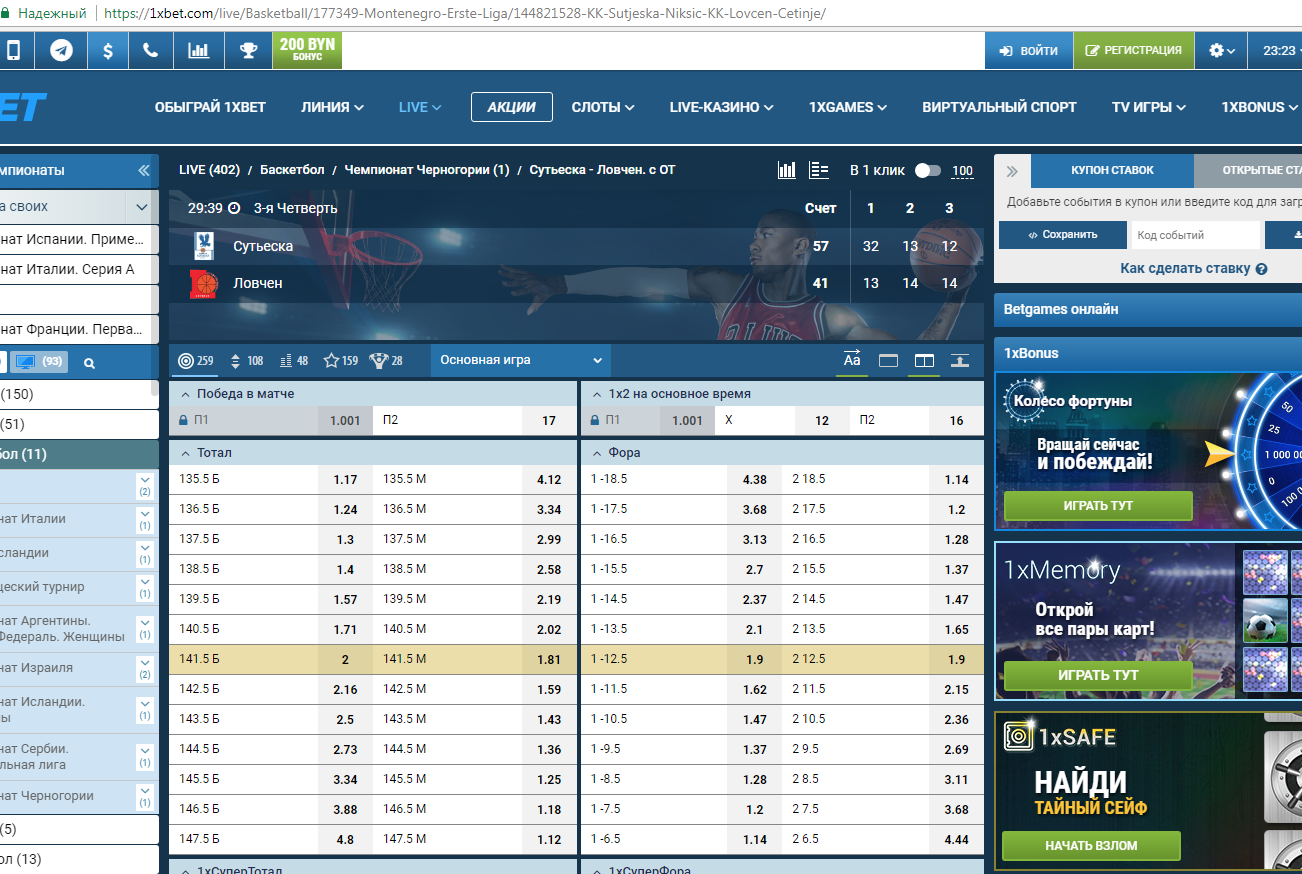Go to LIVE (402) breadcrumb link
The image size is (1302, 874).
[209, 170]
